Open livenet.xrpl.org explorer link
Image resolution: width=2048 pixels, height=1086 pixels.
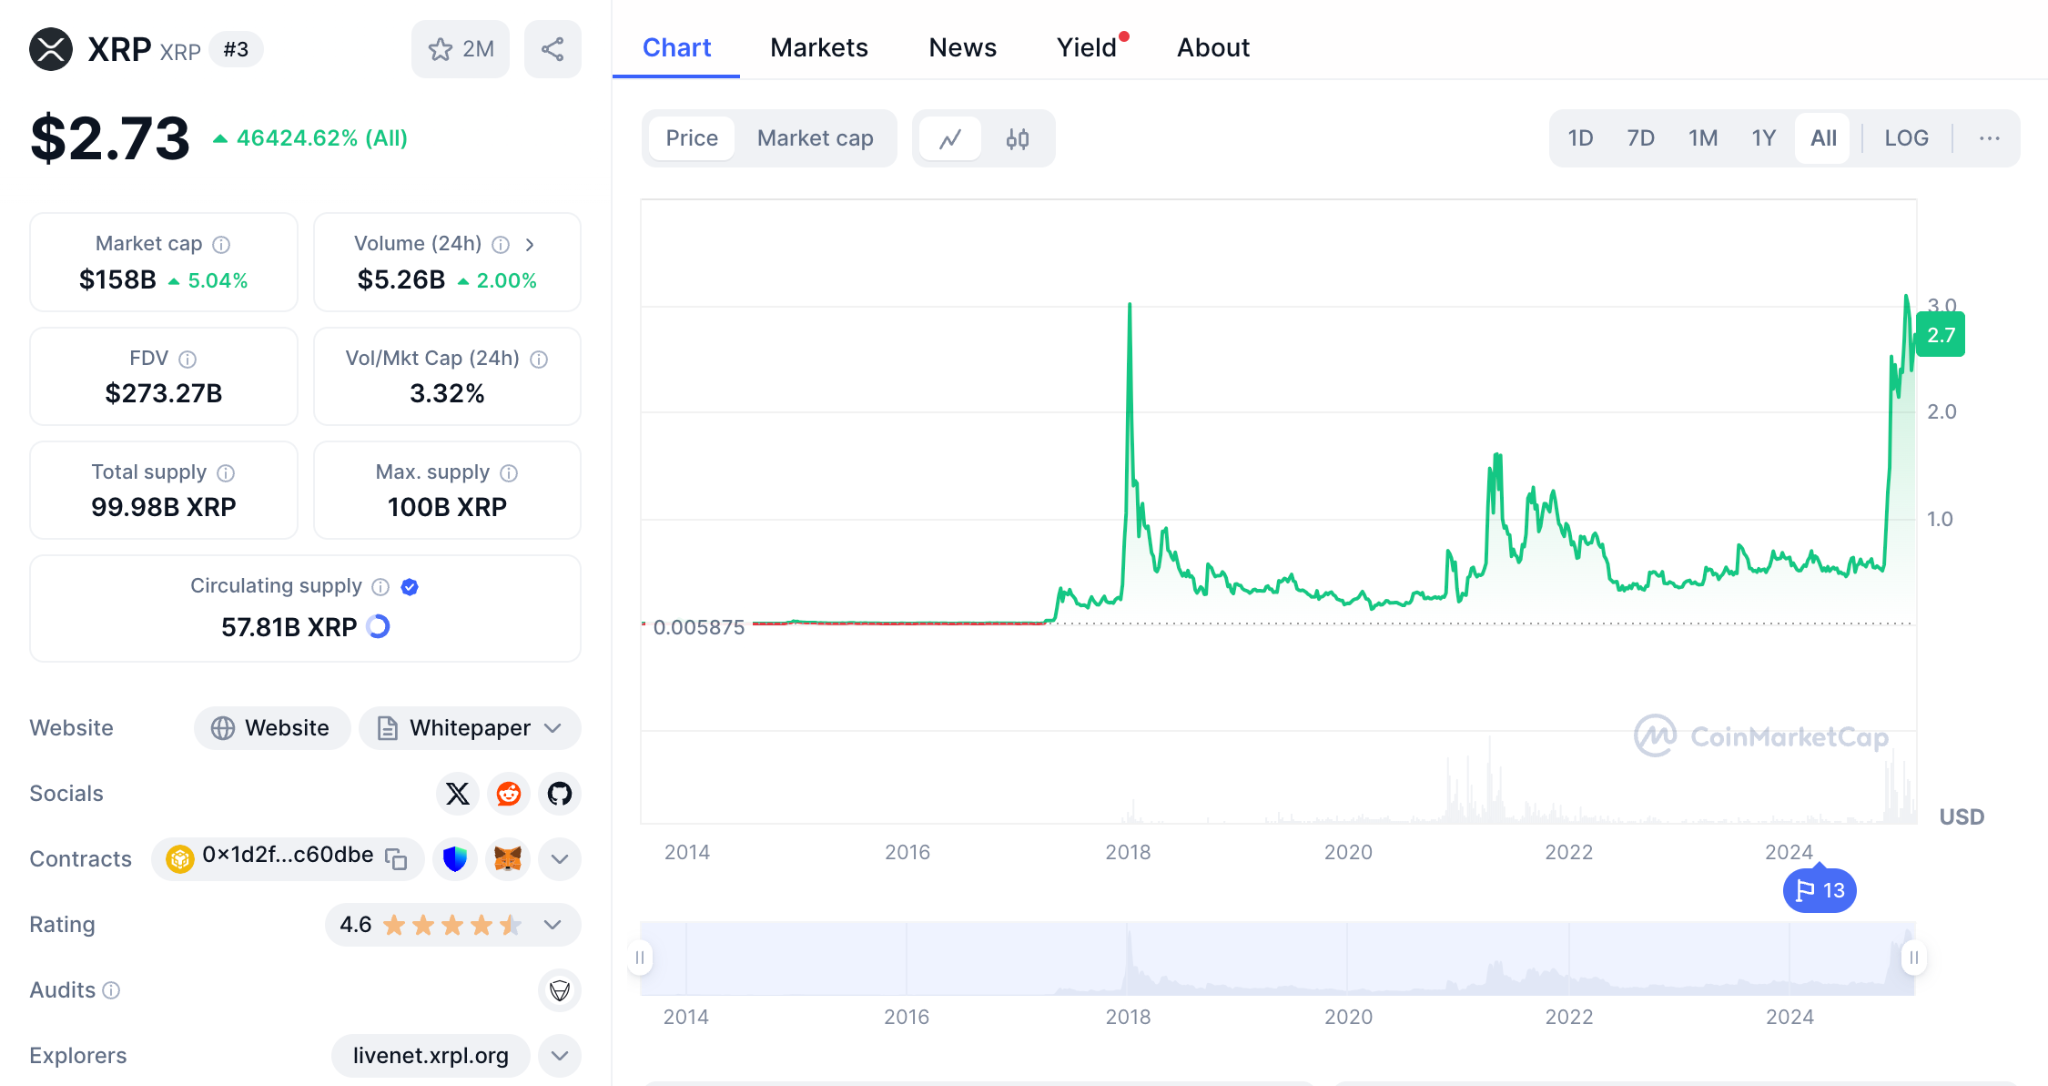pos(431,1056)
